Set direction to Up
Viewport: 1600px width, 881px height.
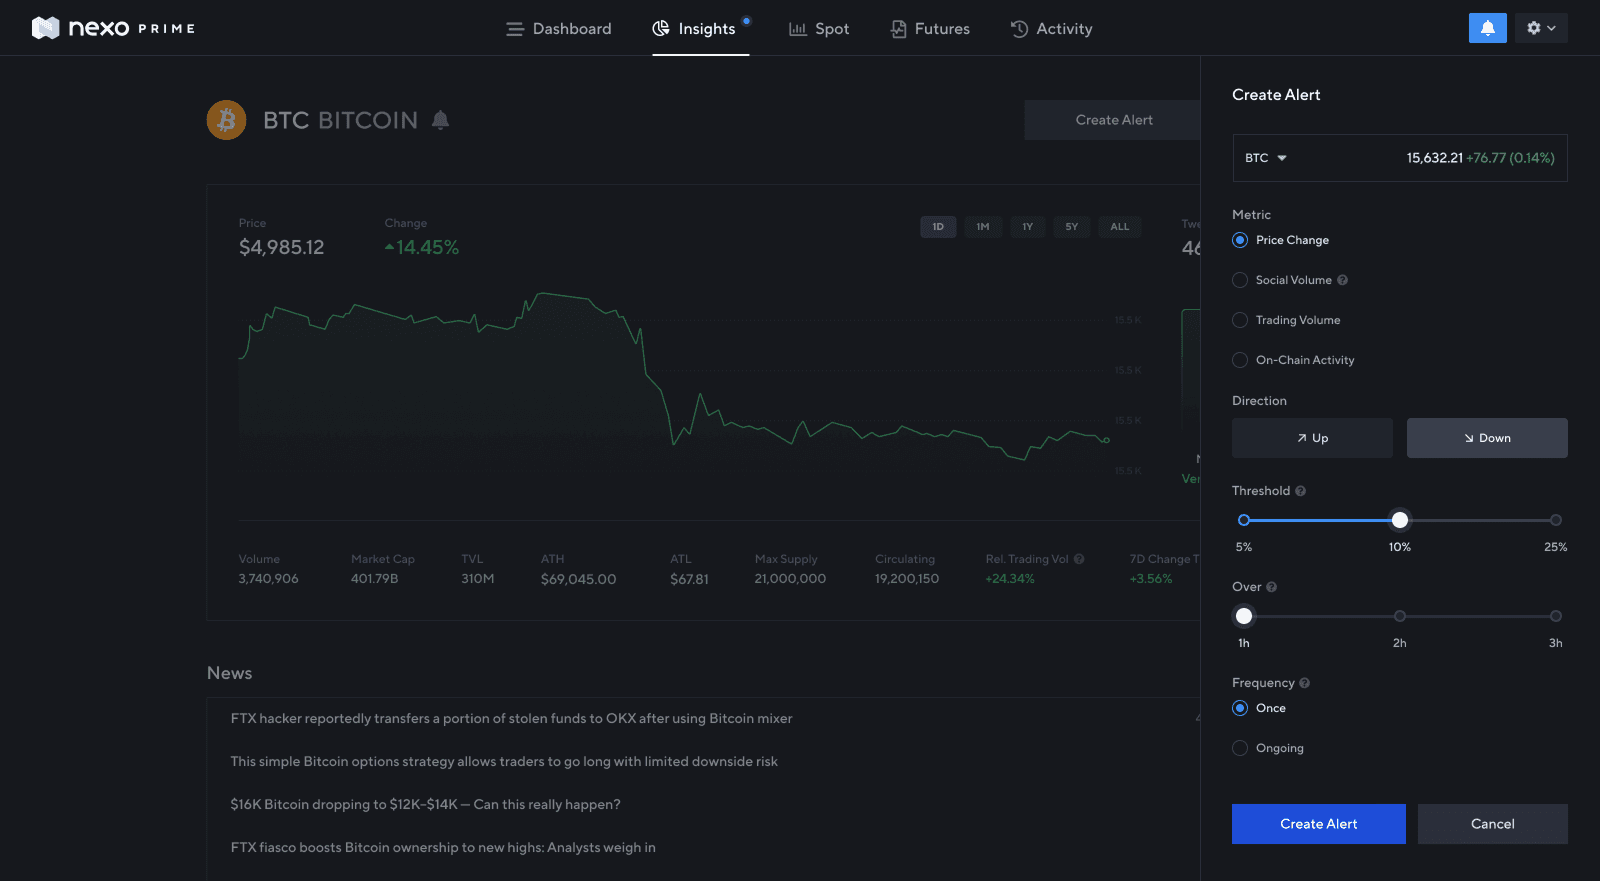pyautogui.click(x=1312, y=438)
